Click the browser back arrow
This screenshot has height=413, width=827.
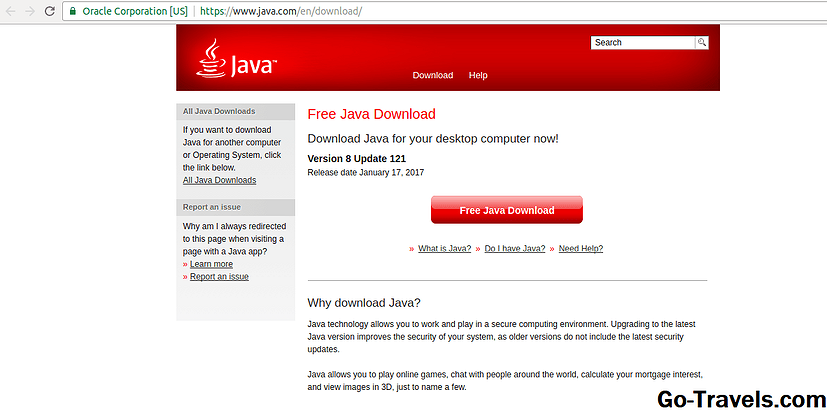point(11,11)
